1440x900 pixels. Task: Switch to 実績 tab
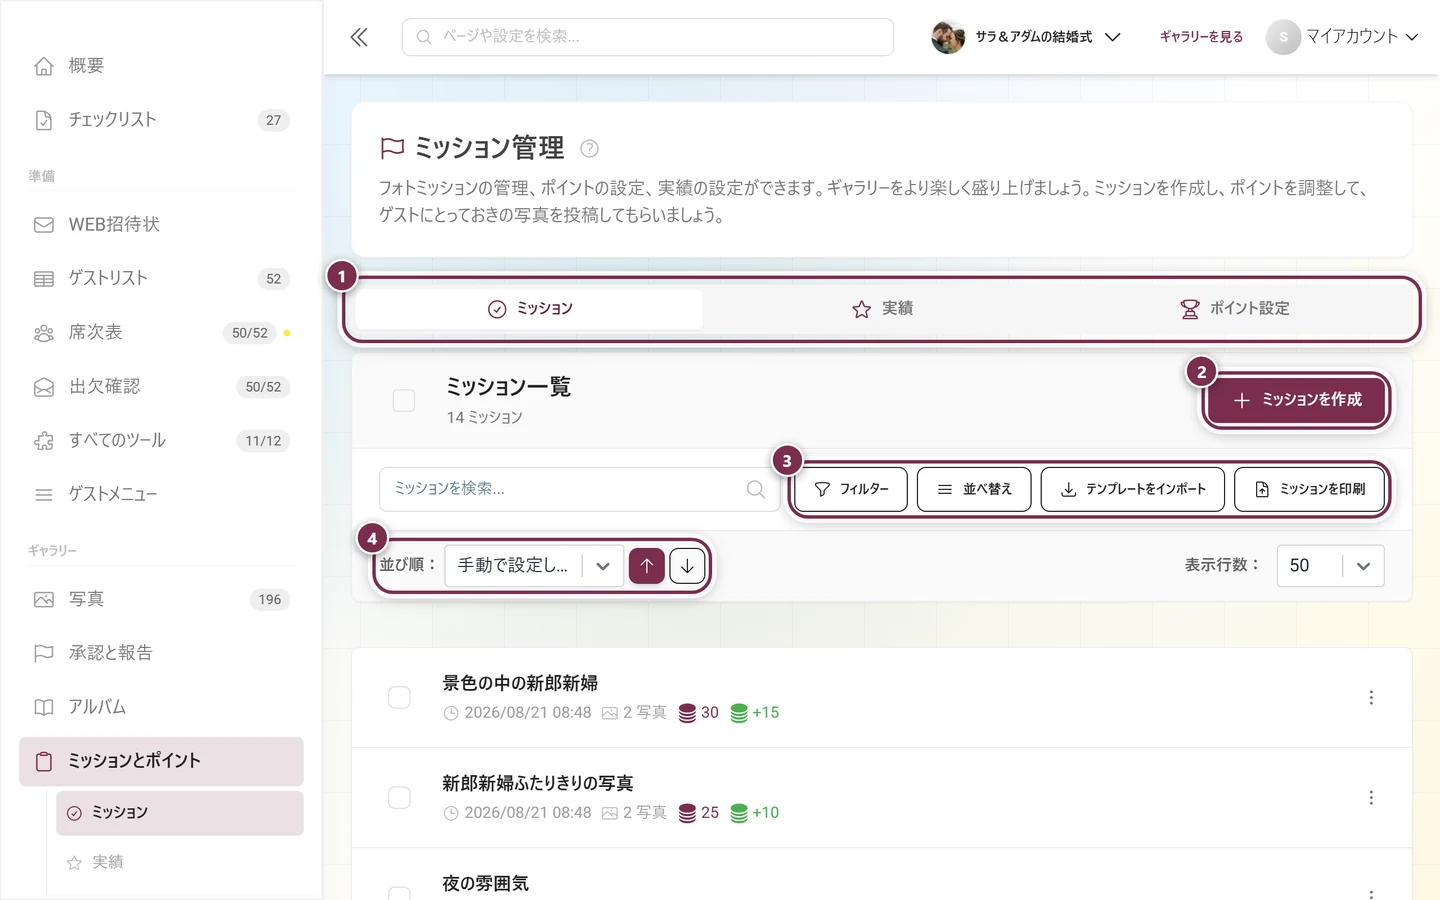coord(882,309)
